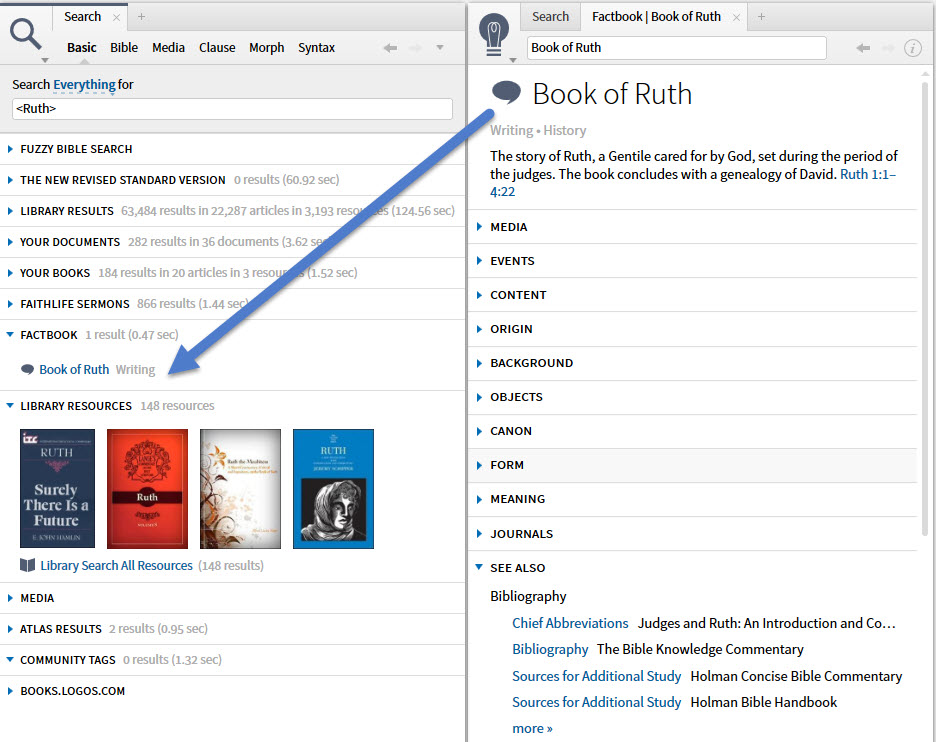Click the Factbook lightbulb panel icon
Viewport: 936px width, 742px height.
point(494,35)
